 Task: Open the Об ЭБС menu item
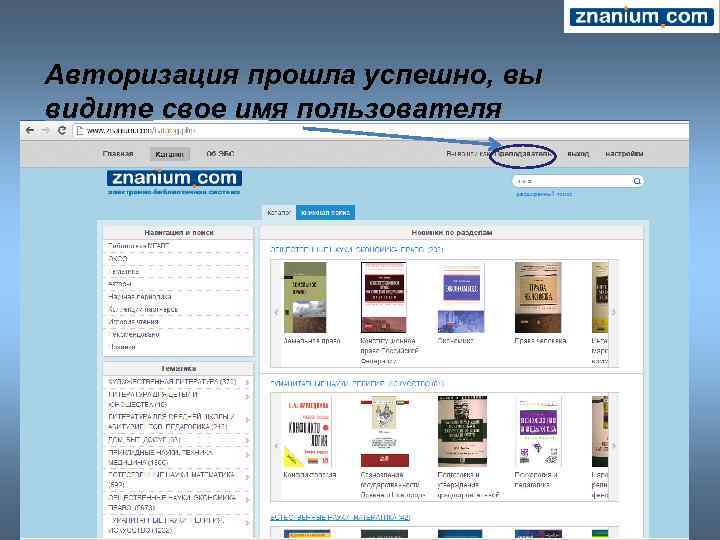(220, 154)
